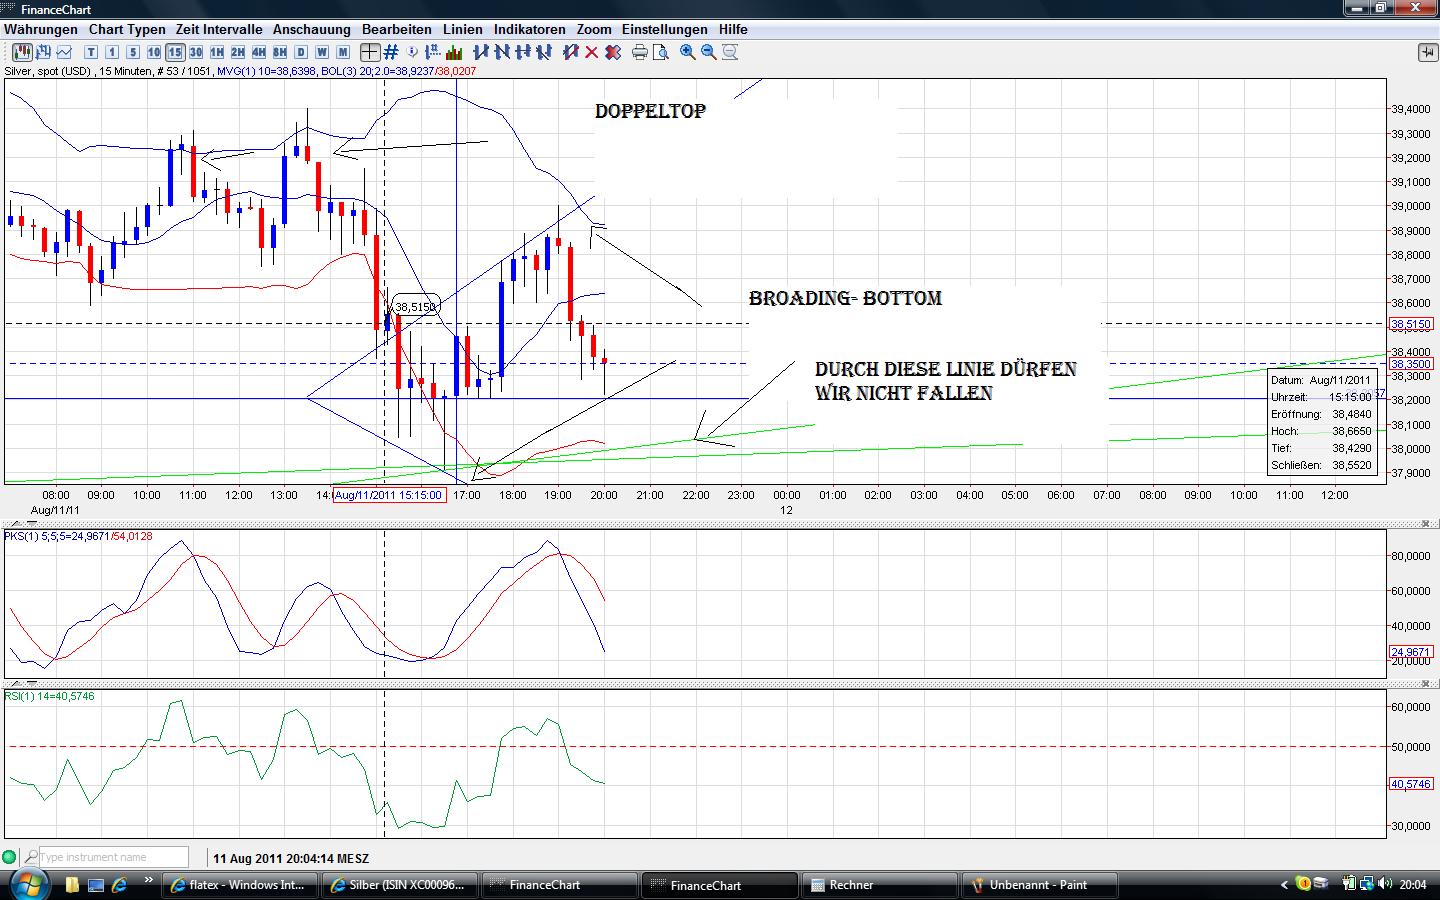Switch to weekly interval W
The width and height of the screenshot is (1440, 900).
[322, 52]
